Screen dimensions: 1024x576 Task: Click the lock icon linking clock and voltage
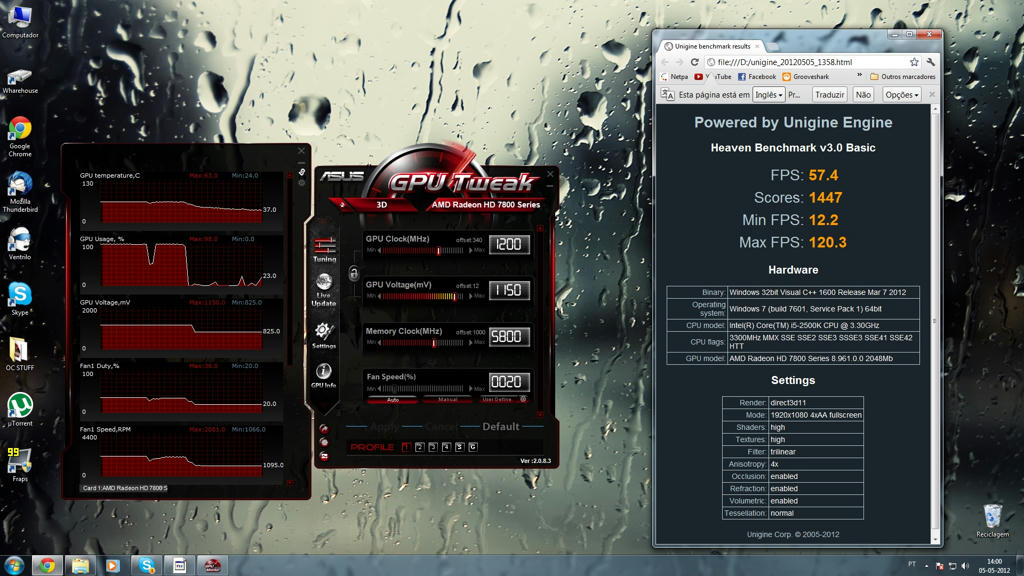(x=353, y=272)
